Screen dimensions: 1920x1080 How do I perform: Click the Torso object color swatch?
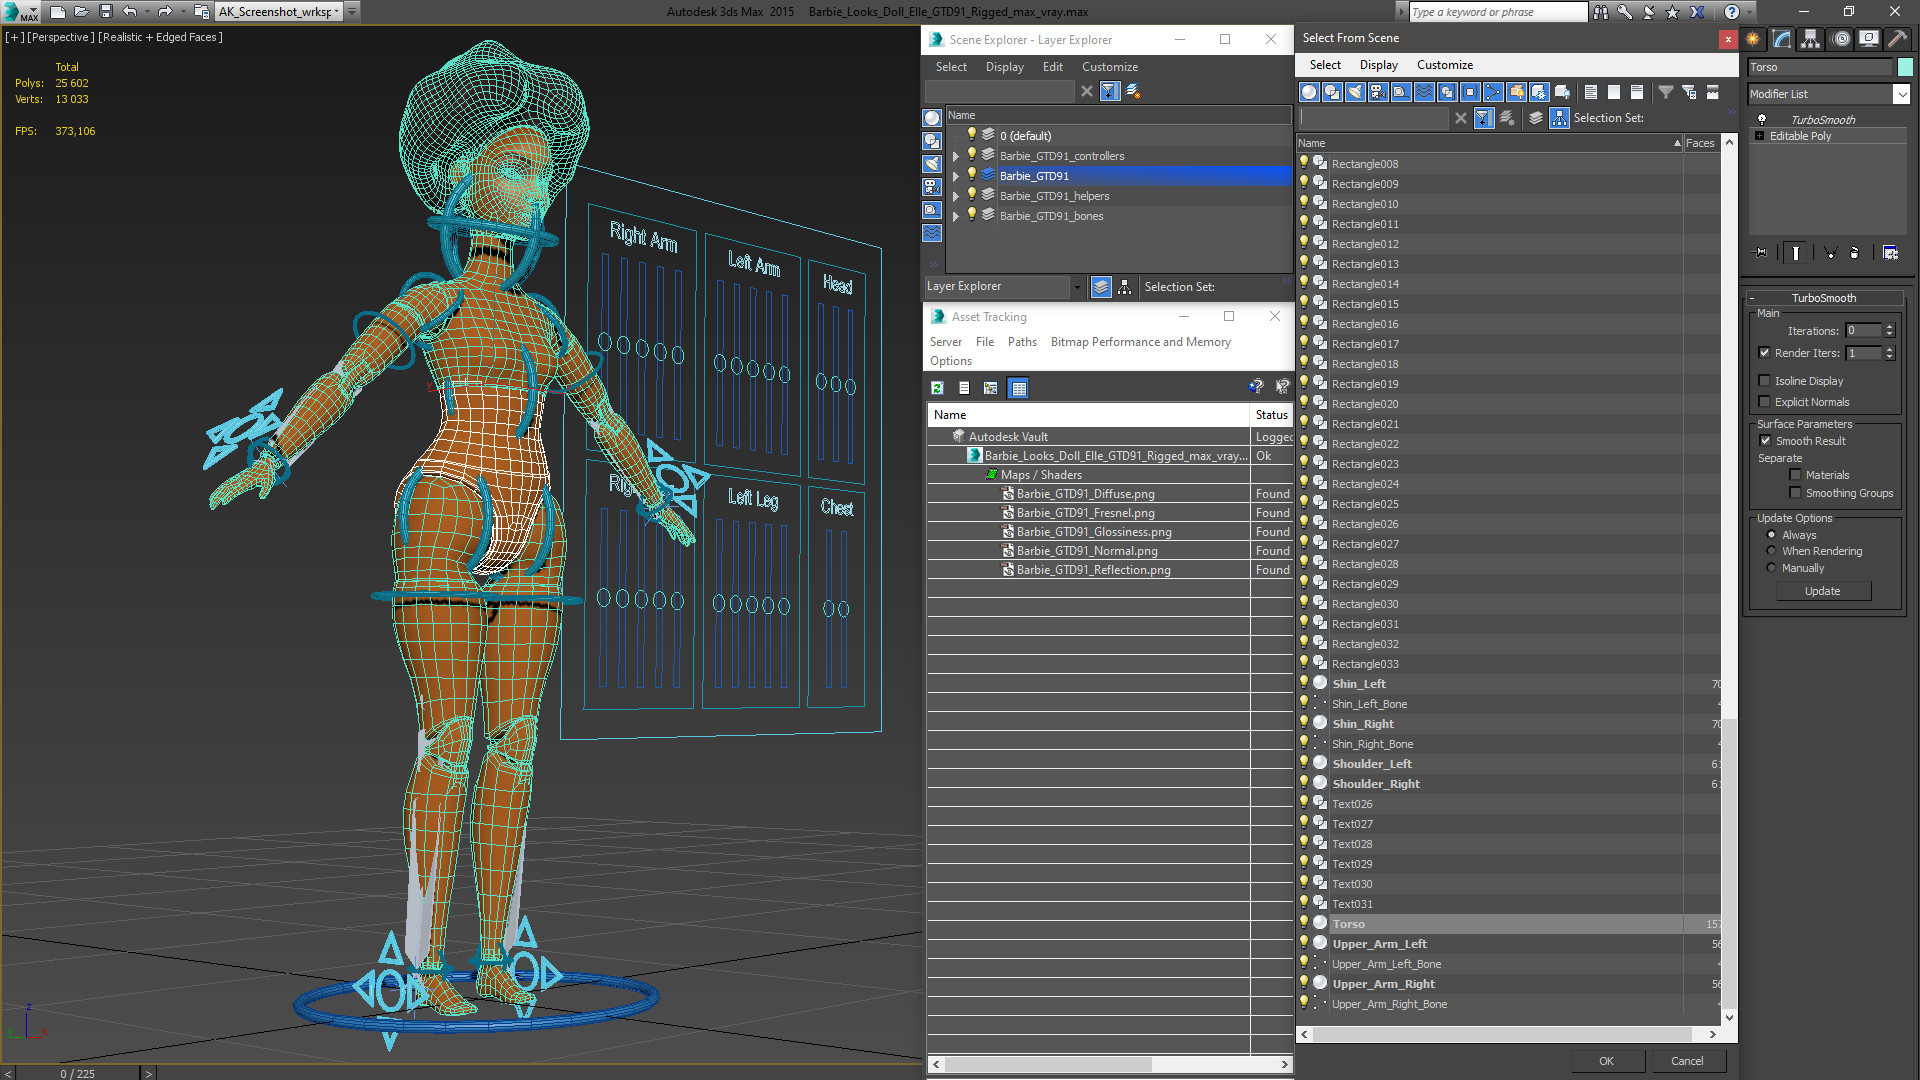point(1905,67)
